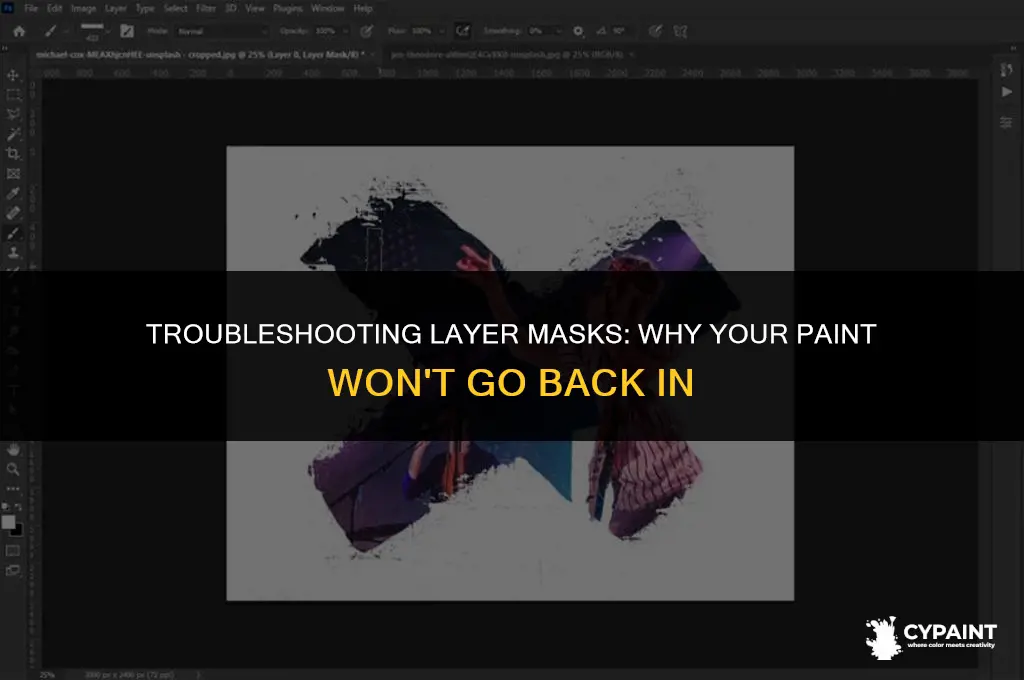Click the Flow value field
This screenshot has width=1024, height=680.
point(422,31)
